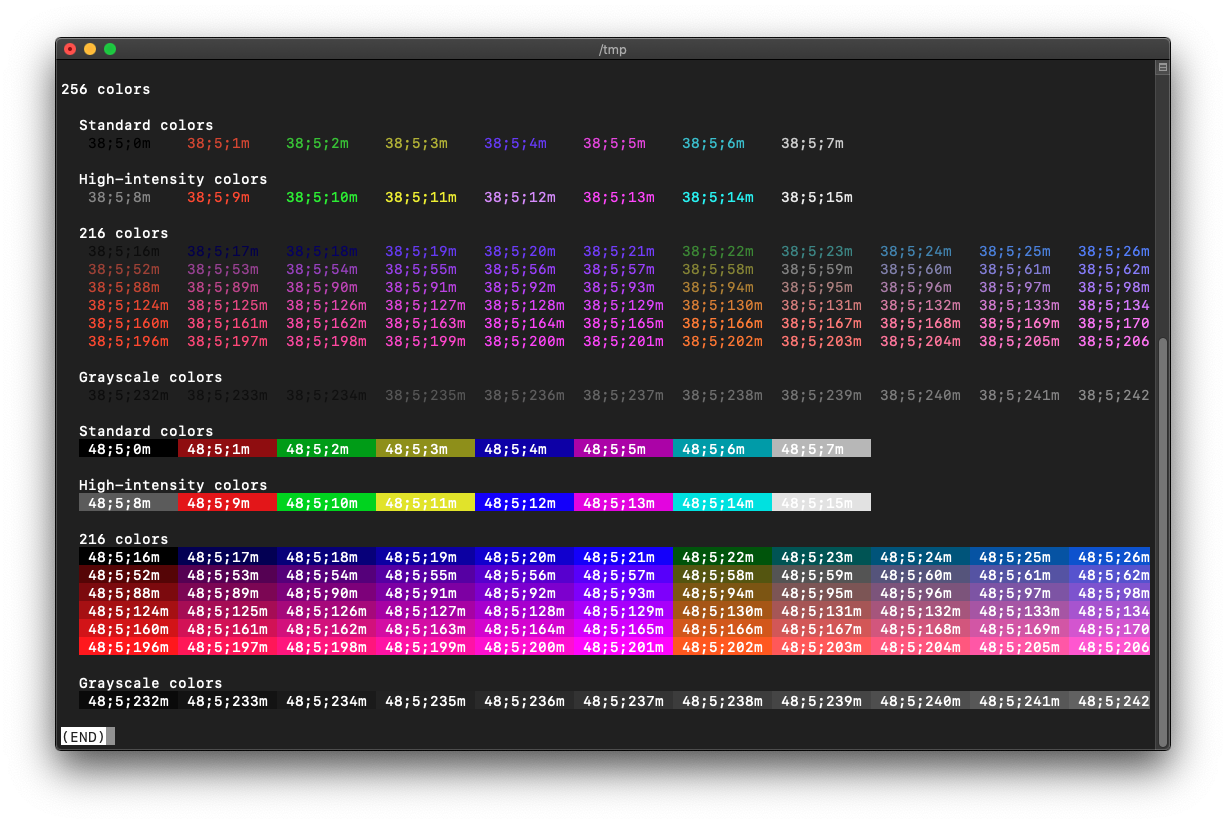Click the split pane icon above the scrollbar

(x=1162, y=68)
